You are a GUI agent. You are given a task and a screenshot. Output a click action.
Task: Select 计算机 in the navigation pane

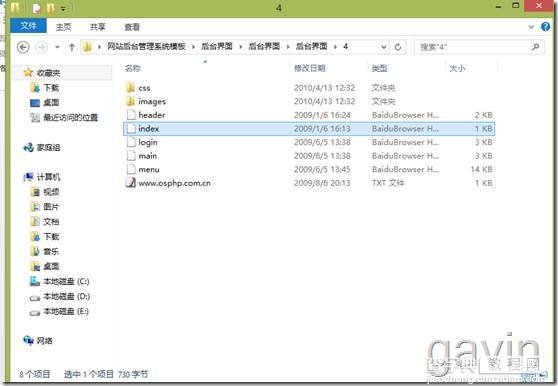click(x=48, y=177)
